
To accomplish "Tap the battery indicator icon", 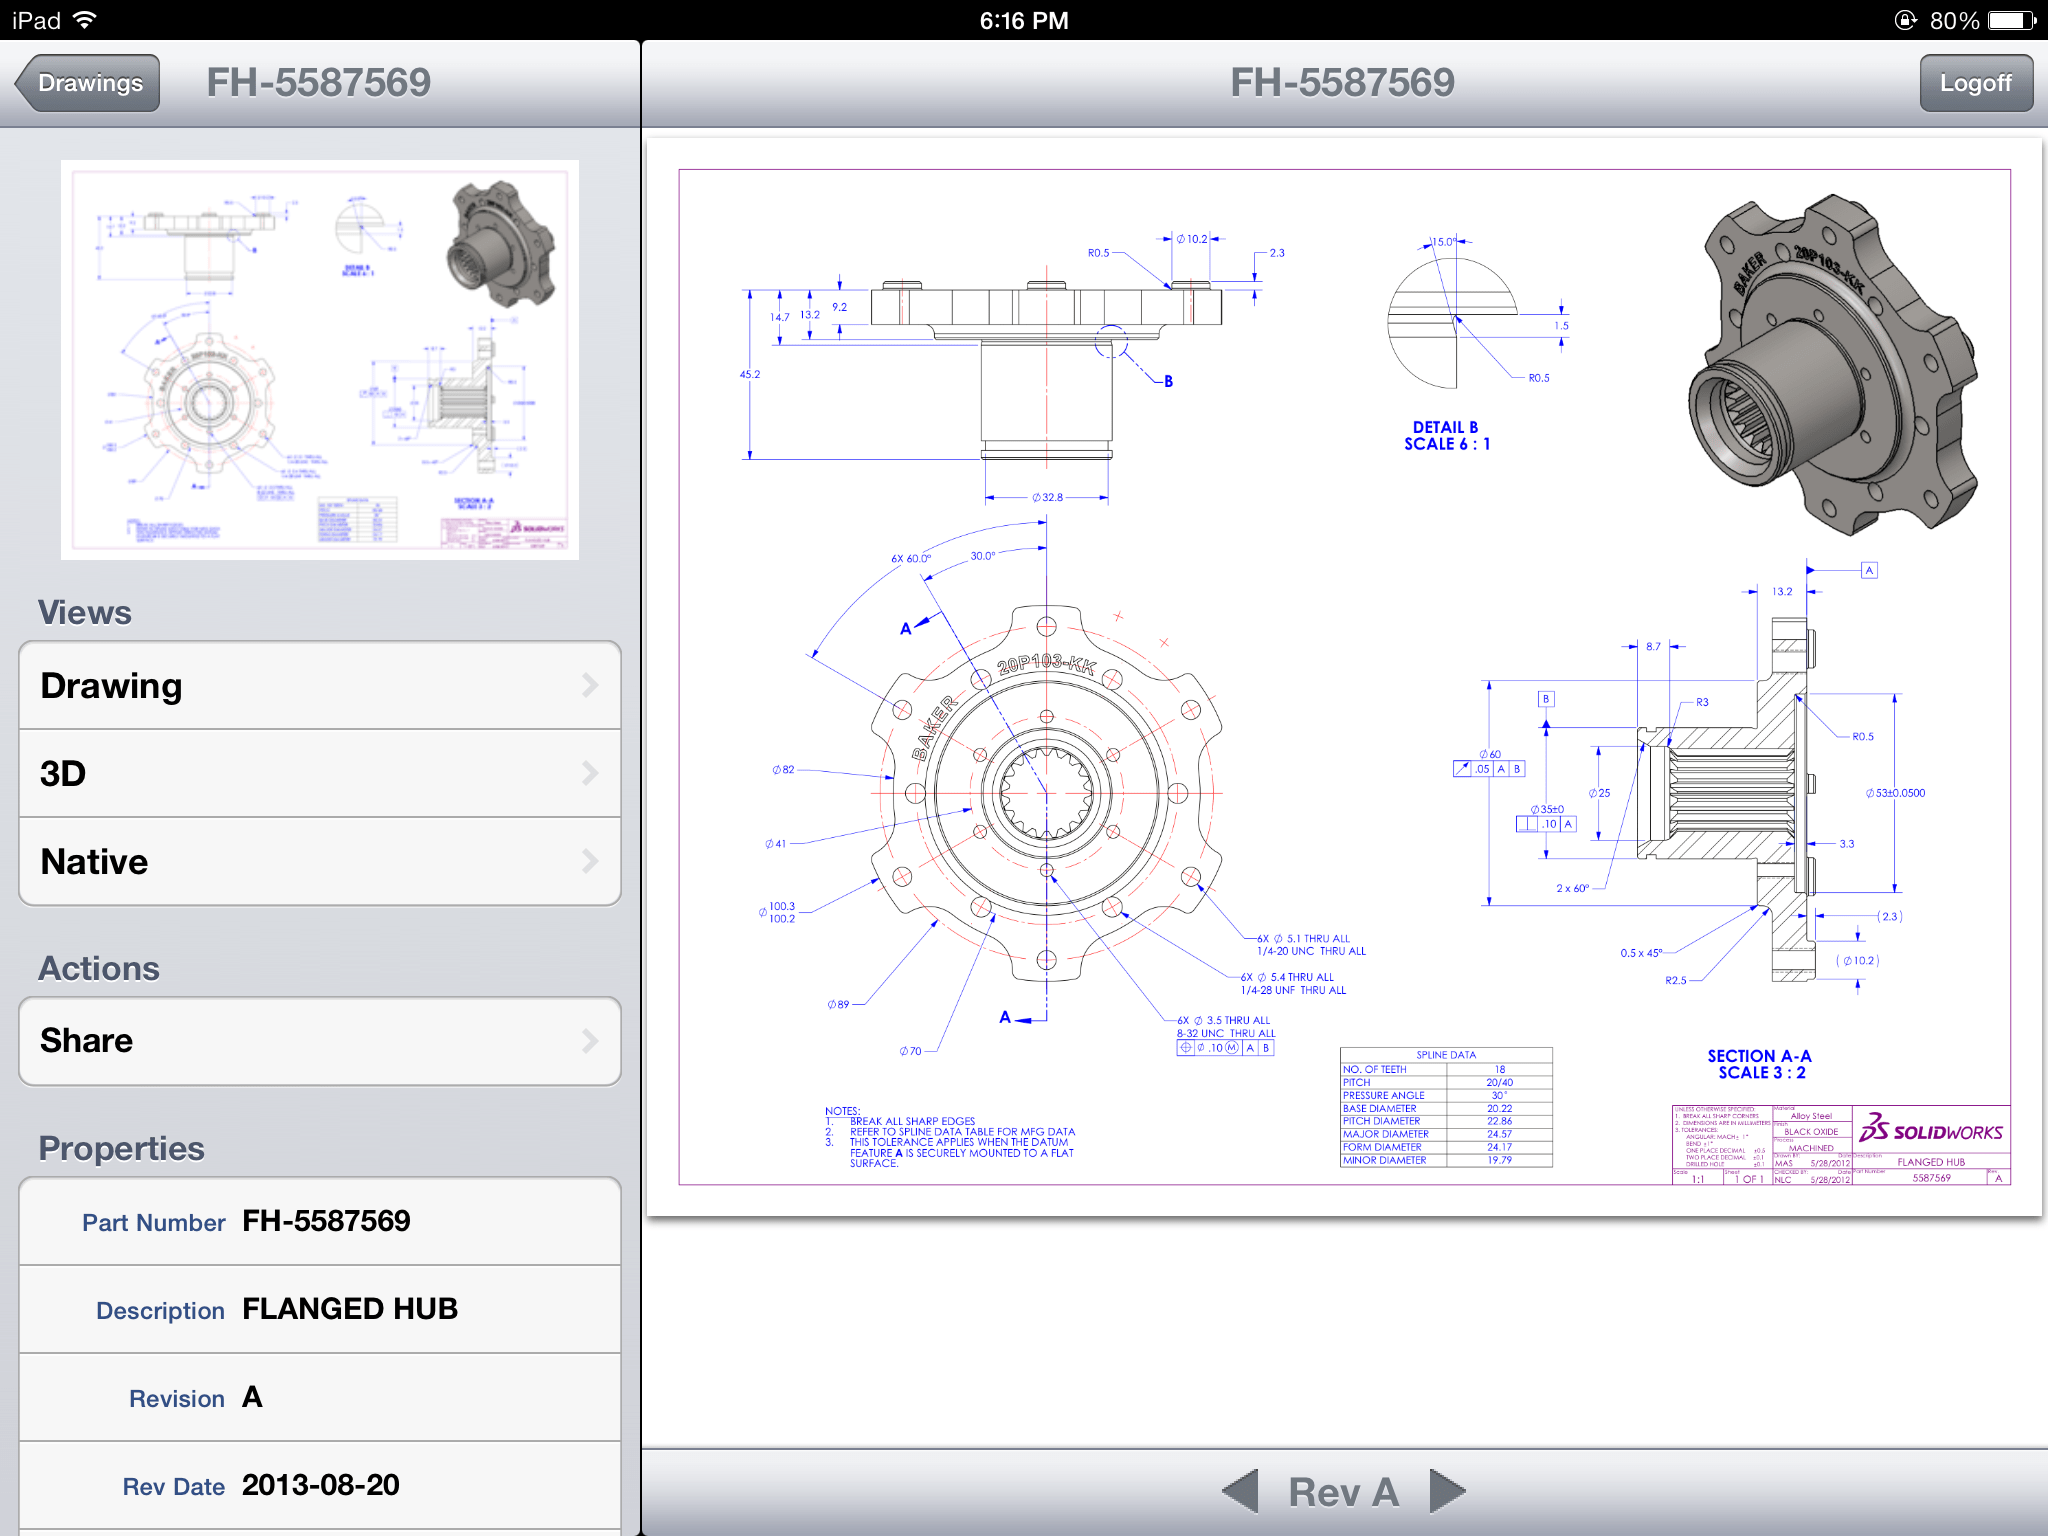I will [x=2012, y=20].
